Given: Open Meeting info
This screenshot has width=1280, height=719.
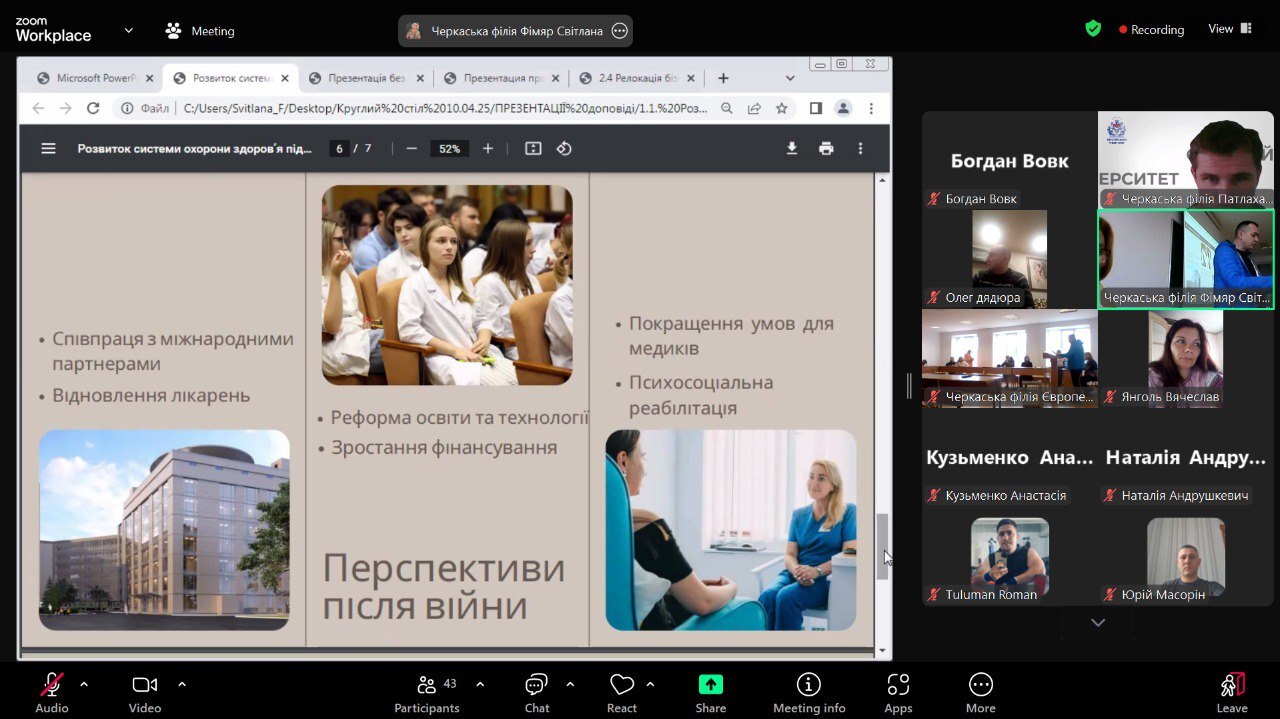Looking at the screenshot, I should click(x=808, y=692).
